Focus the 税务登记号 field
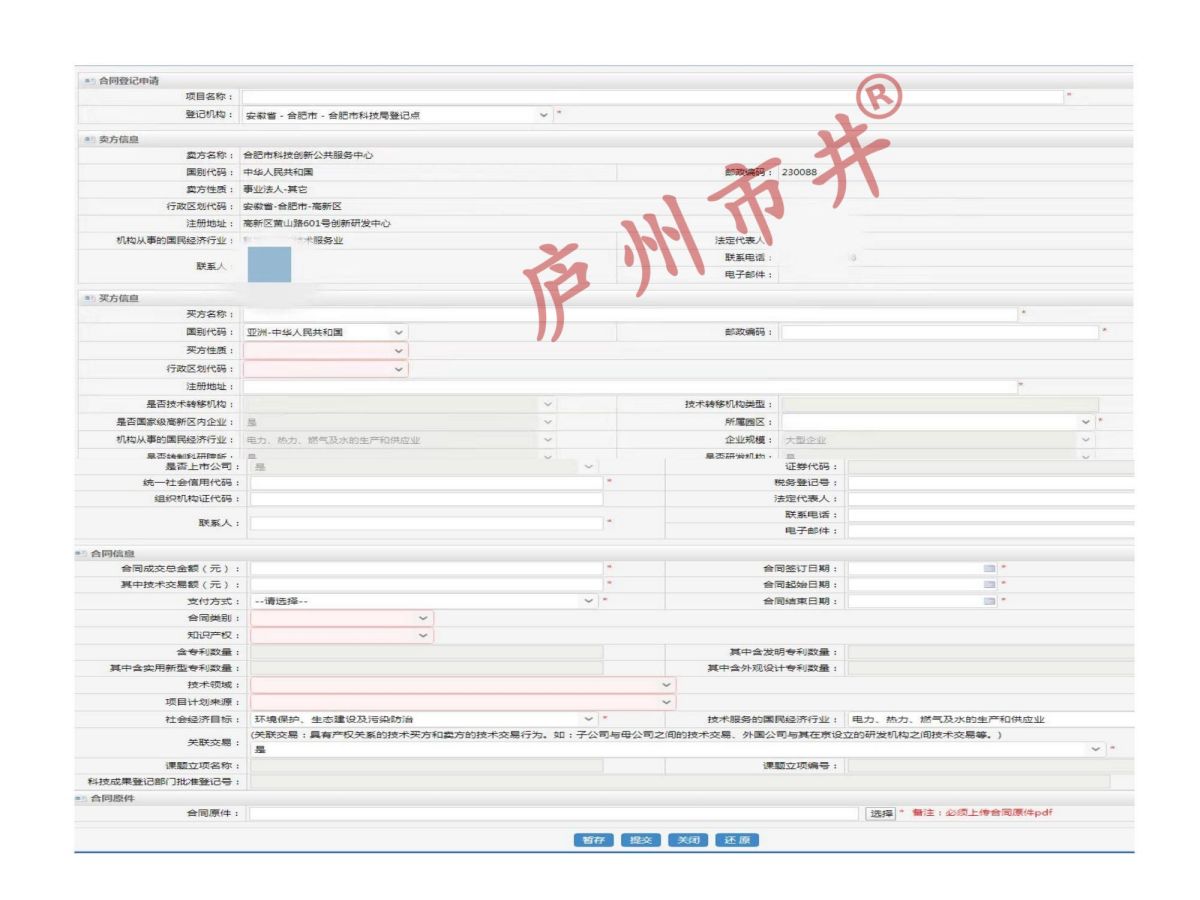 point(992,483)
